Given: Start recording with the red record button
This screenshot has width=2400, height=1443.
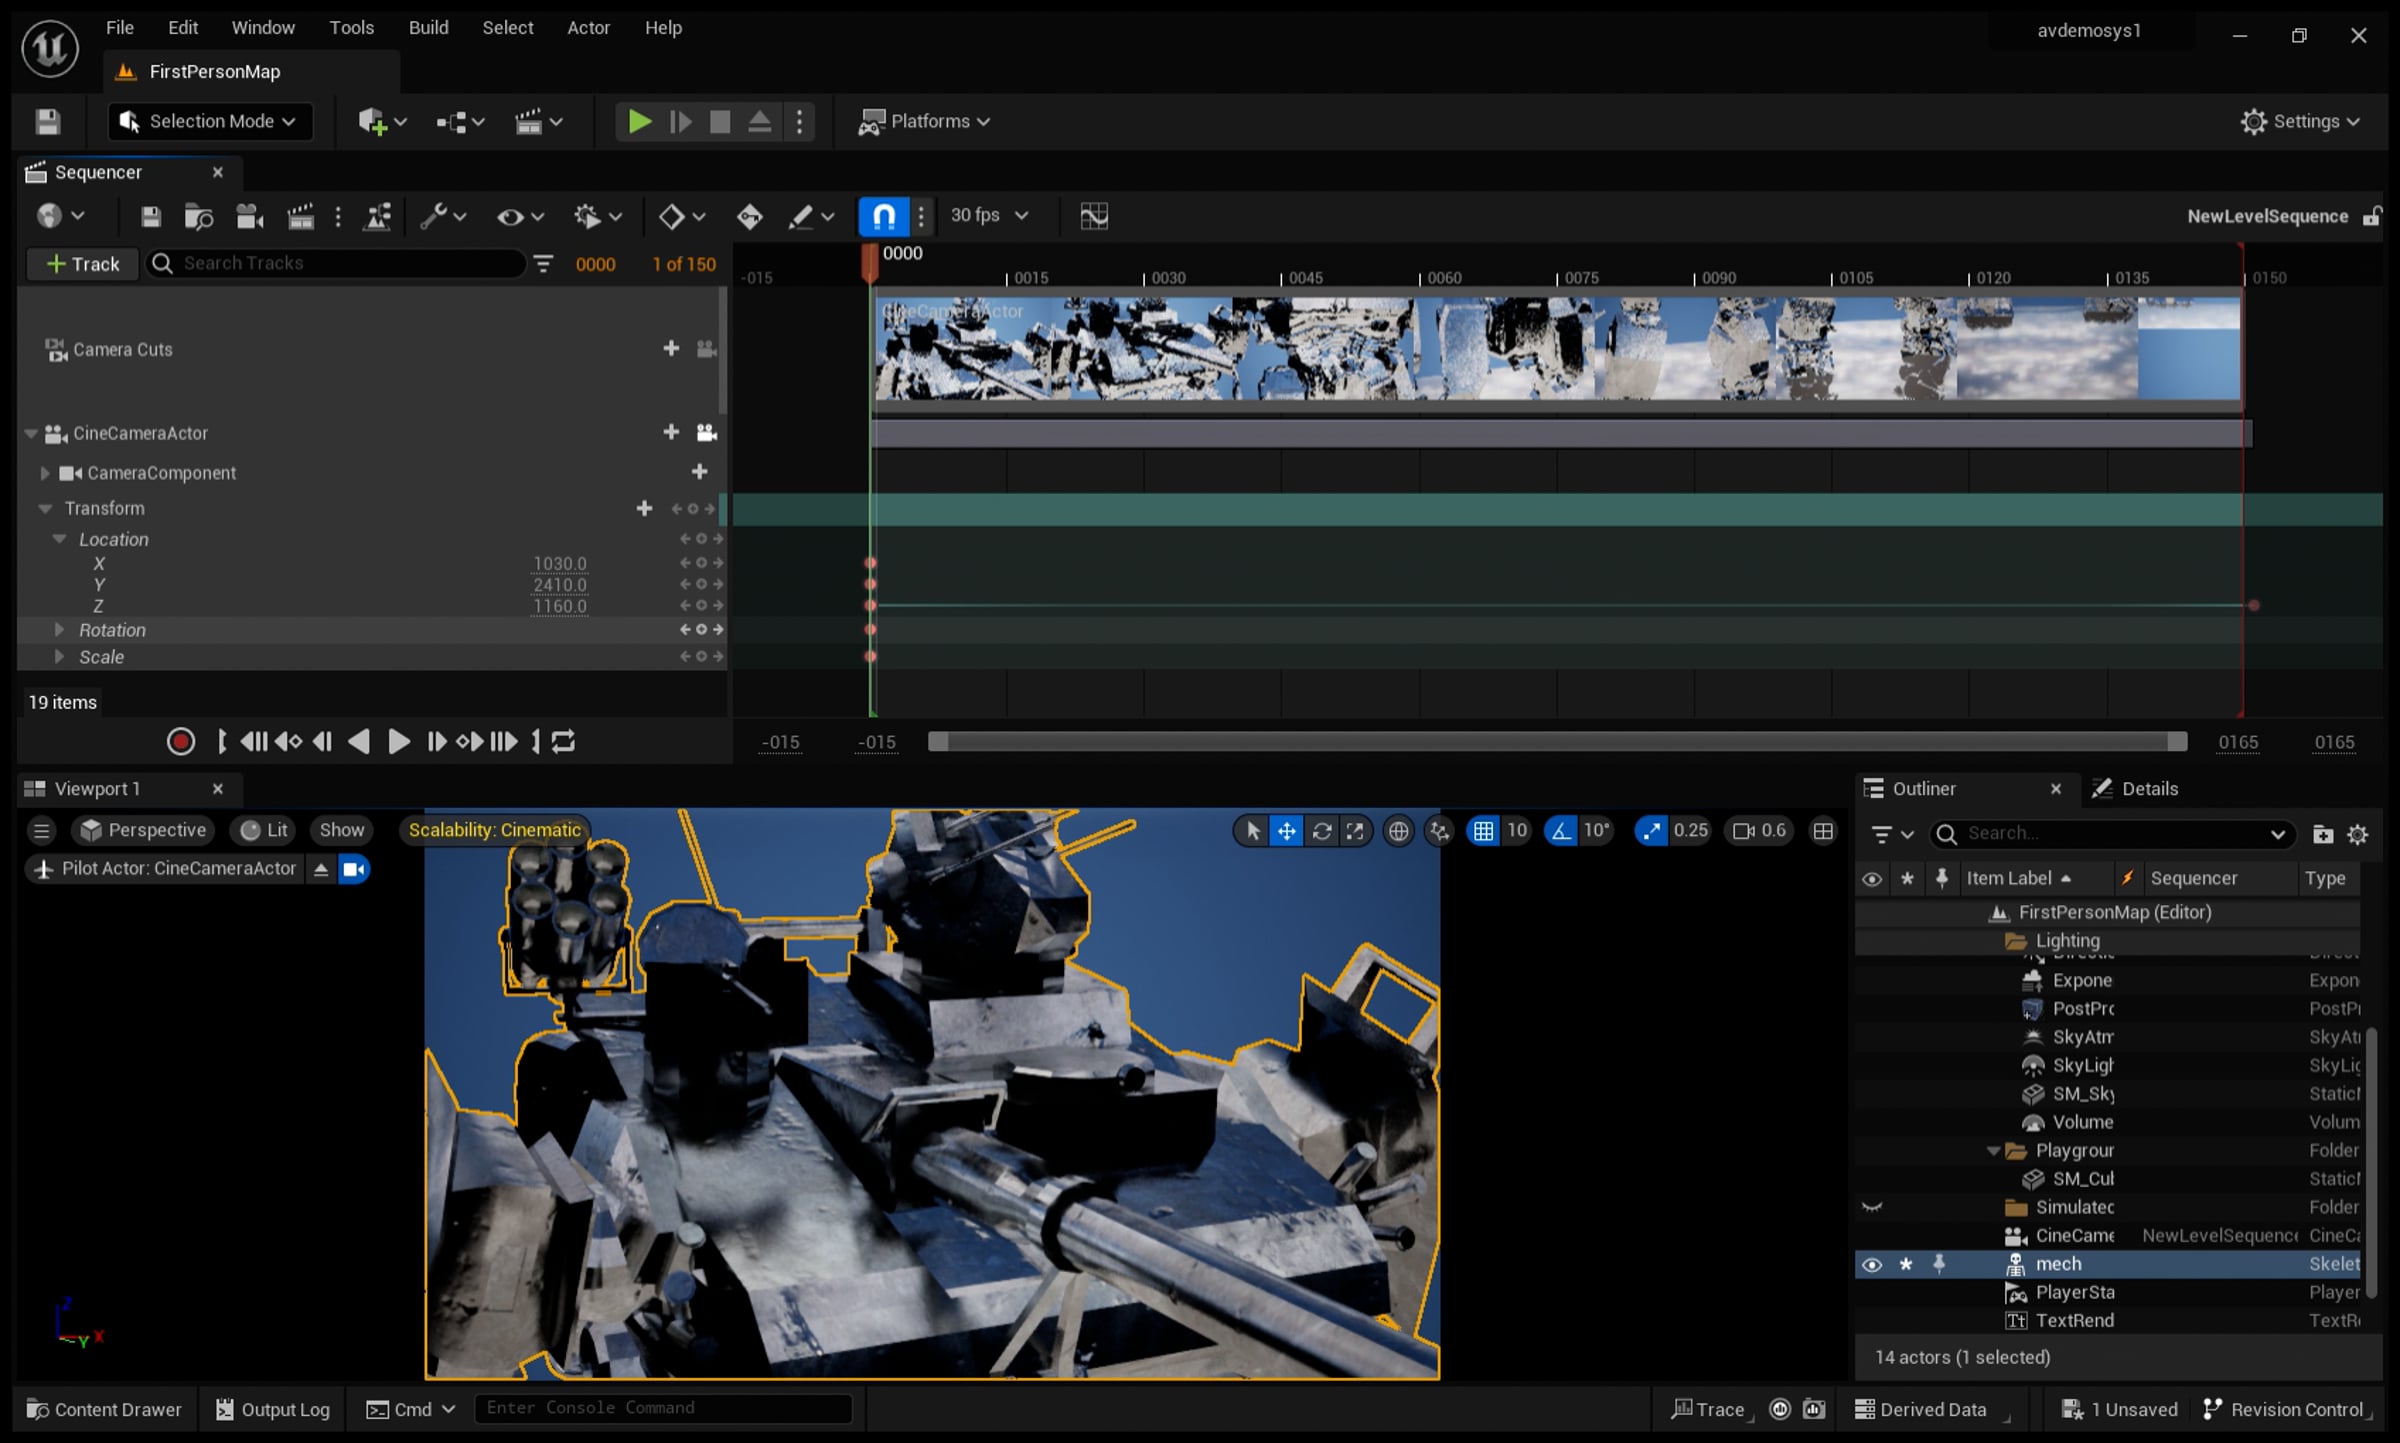Looking at the screenshot, I should [x=180, y=741].
